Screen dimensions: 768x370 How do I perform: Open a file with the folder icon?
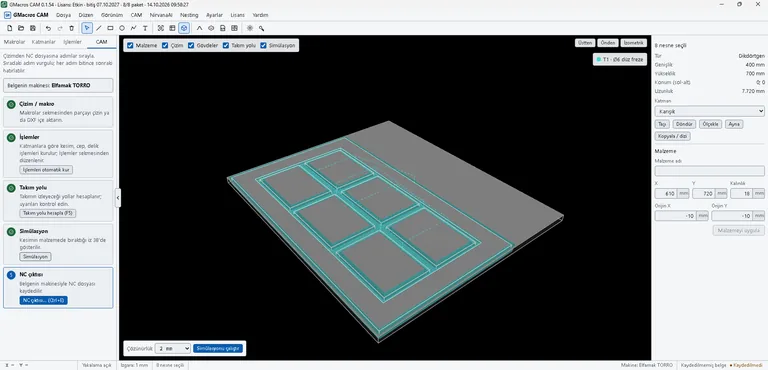point(21,28)
